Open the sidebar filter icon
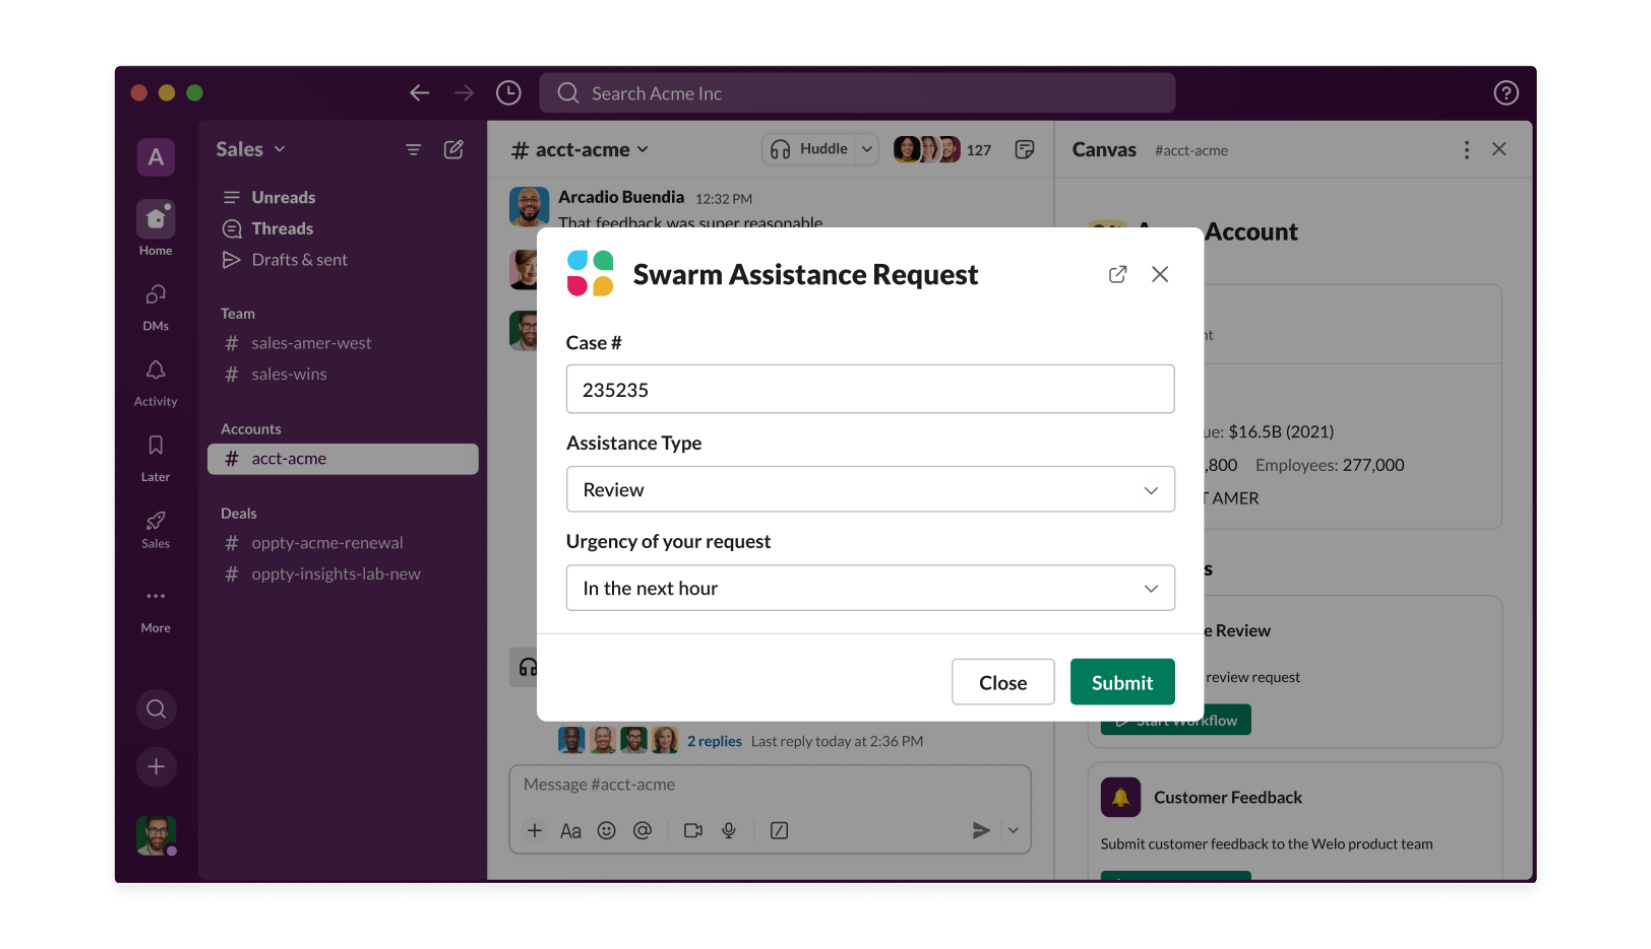 pyautogui.click(x=413, y=150)
